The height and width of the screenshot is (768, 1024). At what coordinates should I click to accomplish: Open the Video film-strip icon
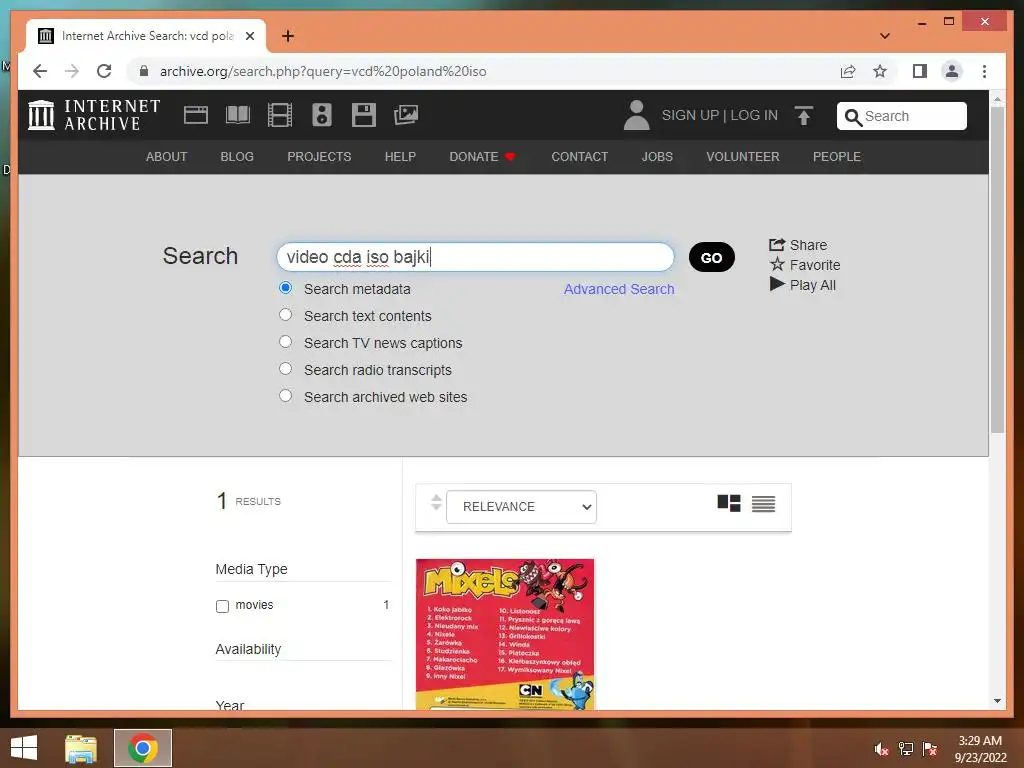280,115
